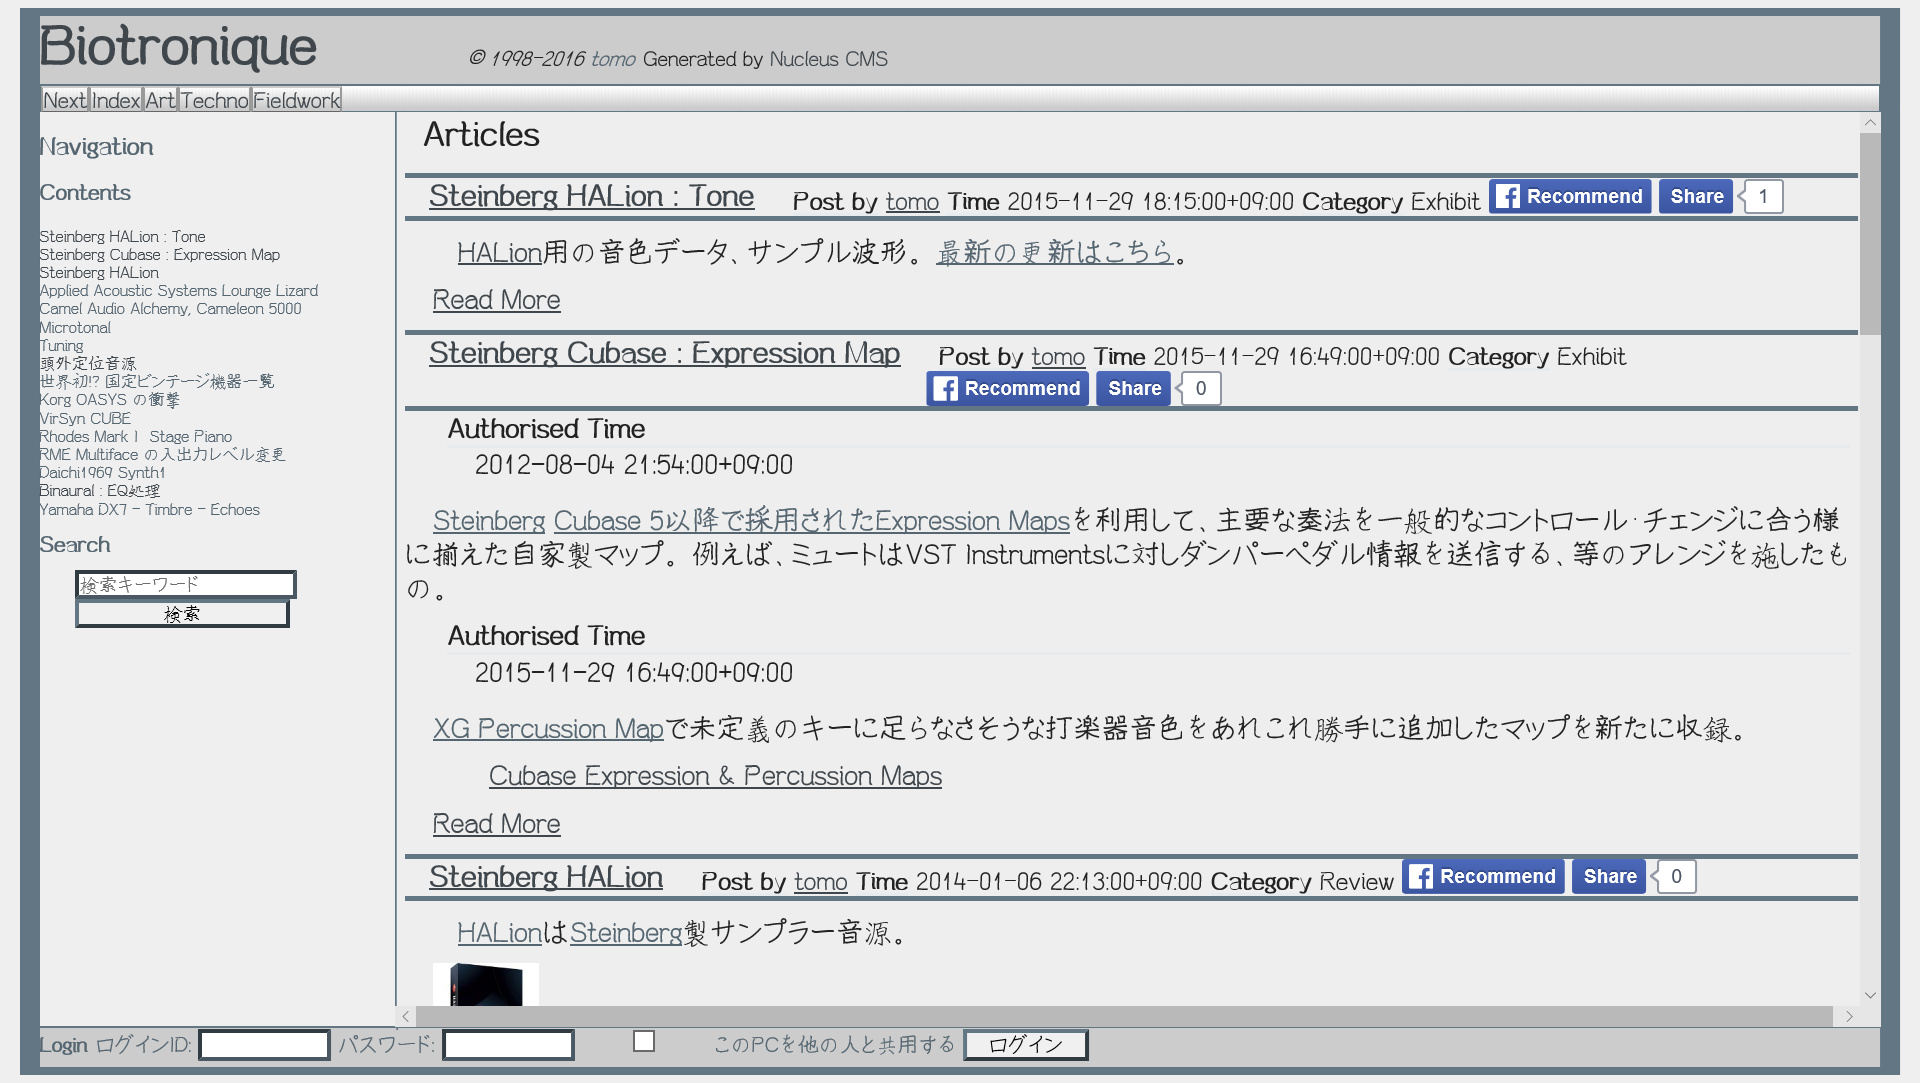Focus the 検索キーワード search field

click(186, 584)
